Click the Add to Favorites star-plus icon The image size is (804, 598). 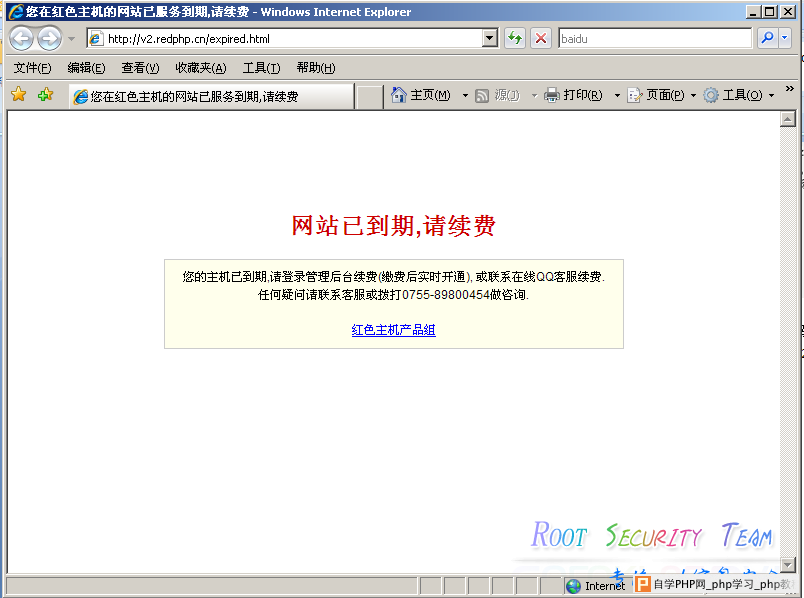point(45,94)
